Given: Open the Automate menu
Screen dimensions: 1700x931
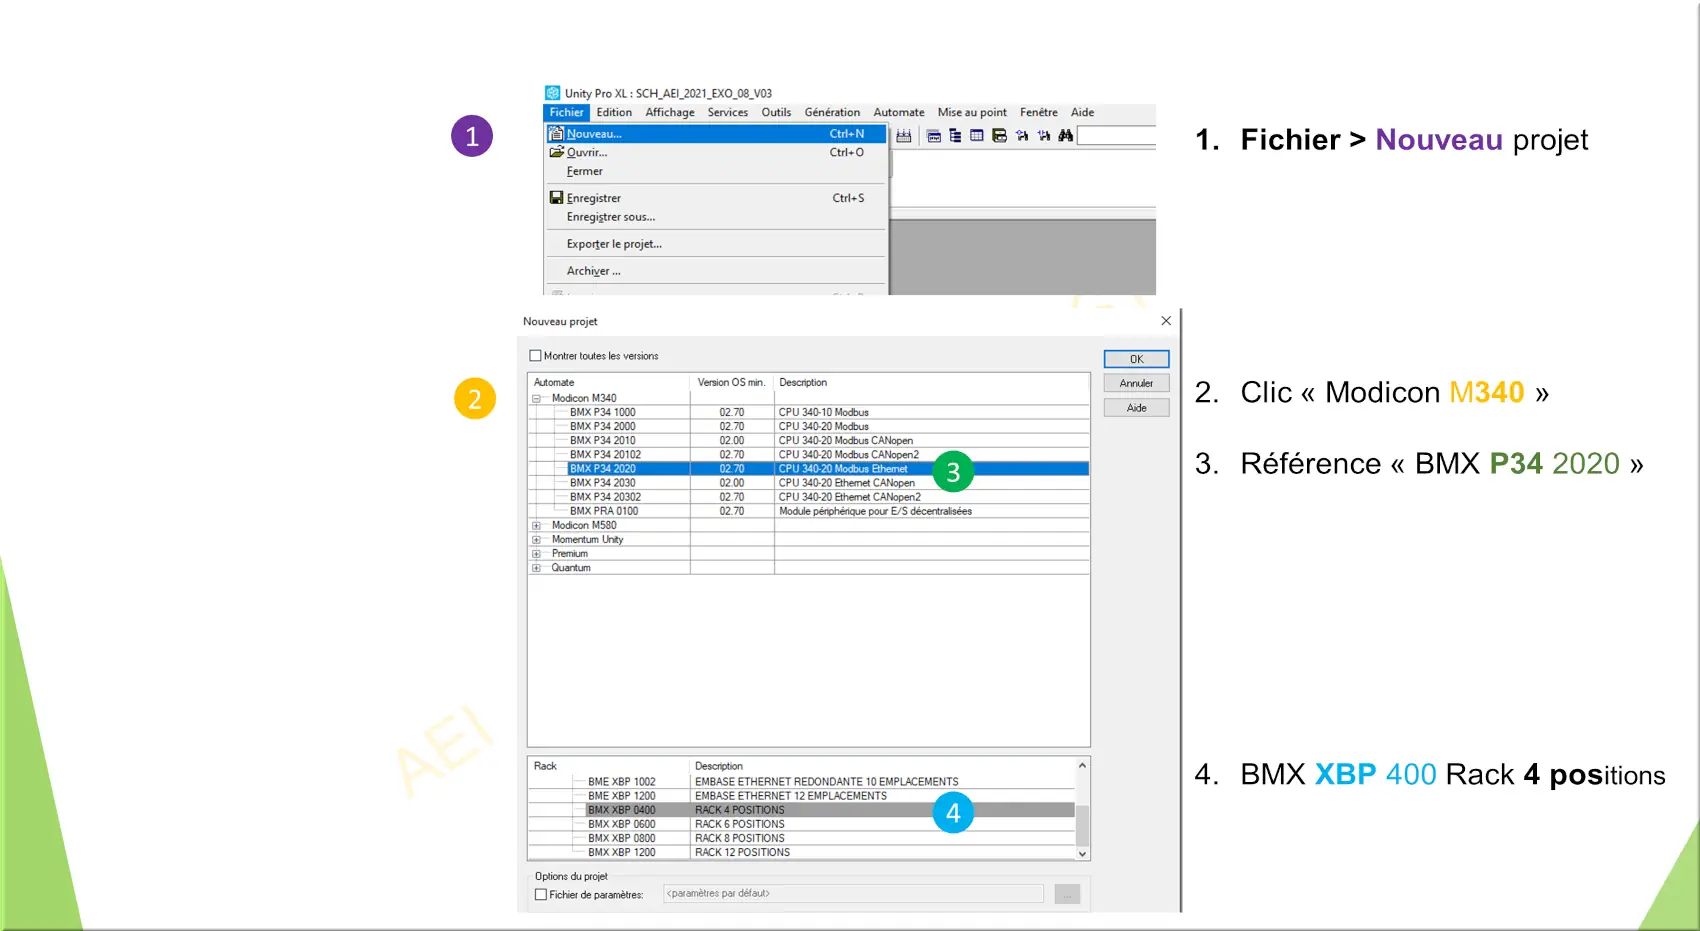Looking at the screenshot, I should pyautogui.click(x=899, y=112).
